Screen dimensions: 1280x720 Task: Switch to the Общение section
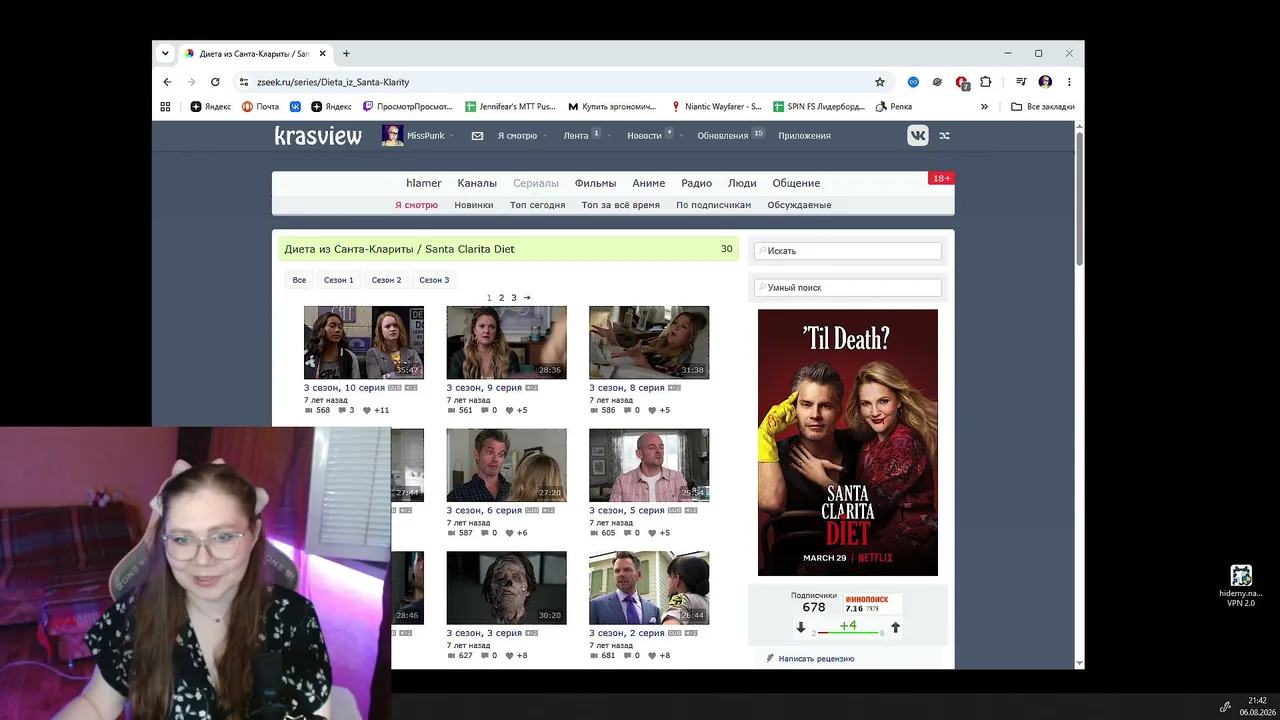pyautogui.click(x=796, y=183)
